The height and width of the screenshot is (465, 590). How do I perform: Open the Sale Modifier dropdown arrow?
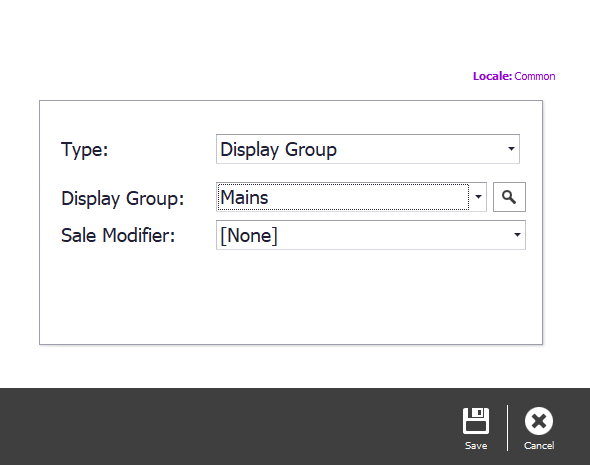point(517,235)
